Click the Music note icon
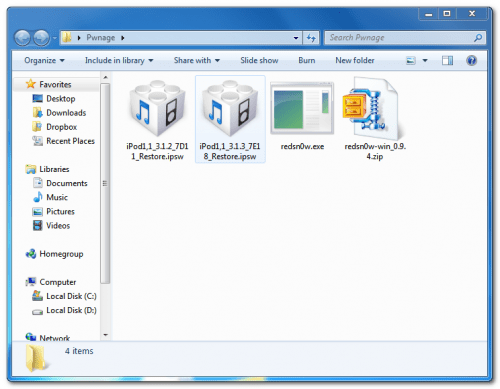500x389 pixels. (38, 197)
